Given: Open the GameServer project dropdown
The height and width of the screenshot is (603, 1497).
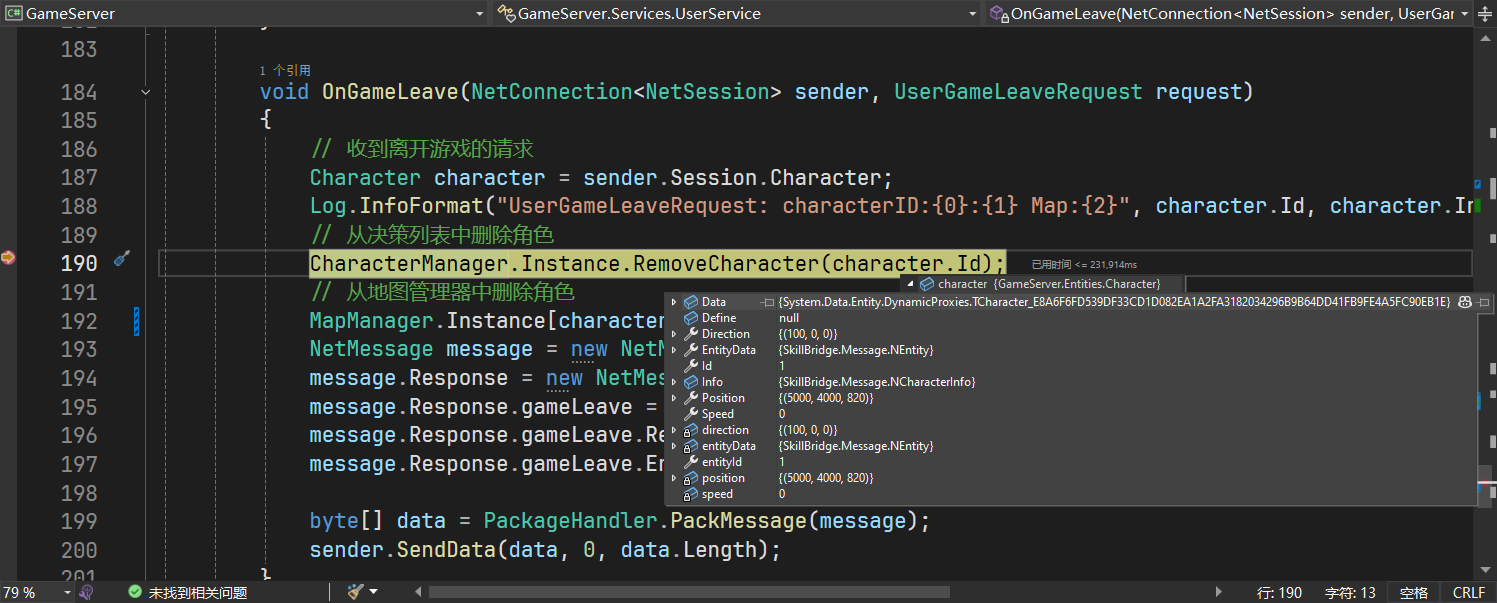Looking at the screenshot, I should pyautogui.click(x=478, y=14).
